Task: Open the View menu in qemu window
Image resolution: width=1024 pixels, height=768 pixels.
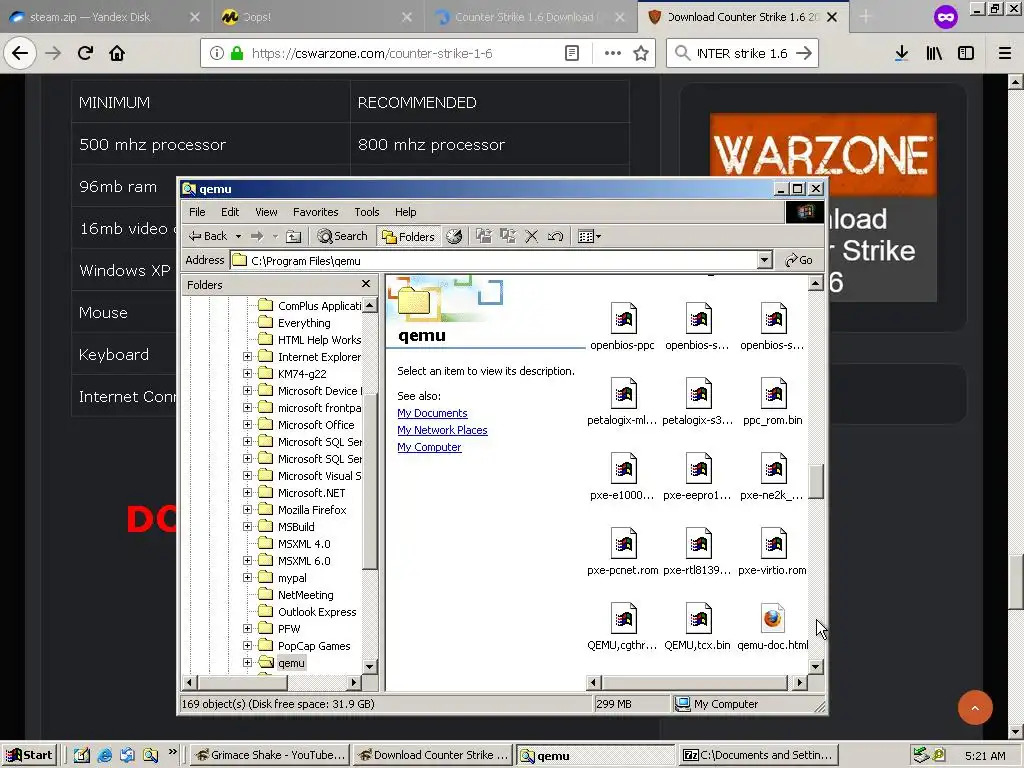Action: [x=266, y=212]
